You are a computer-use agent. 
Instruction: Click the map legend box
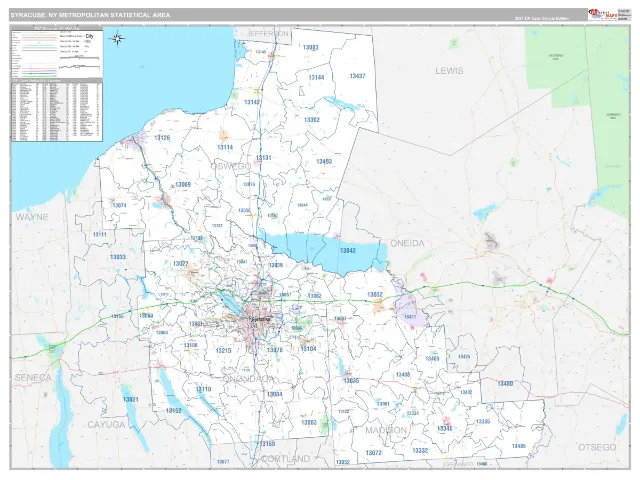[57, 53]
